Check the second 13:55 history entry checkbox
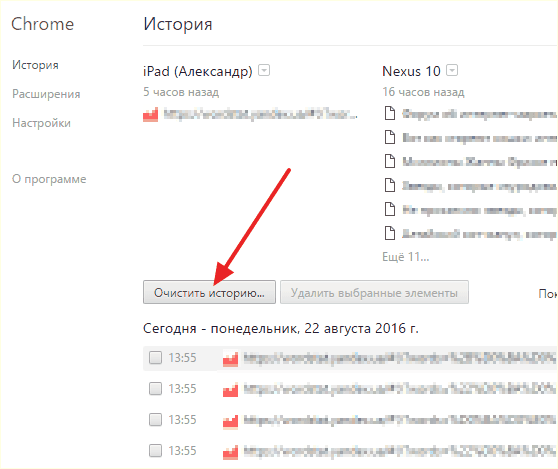This screenshot has width=558, height=469. (156, 389)
